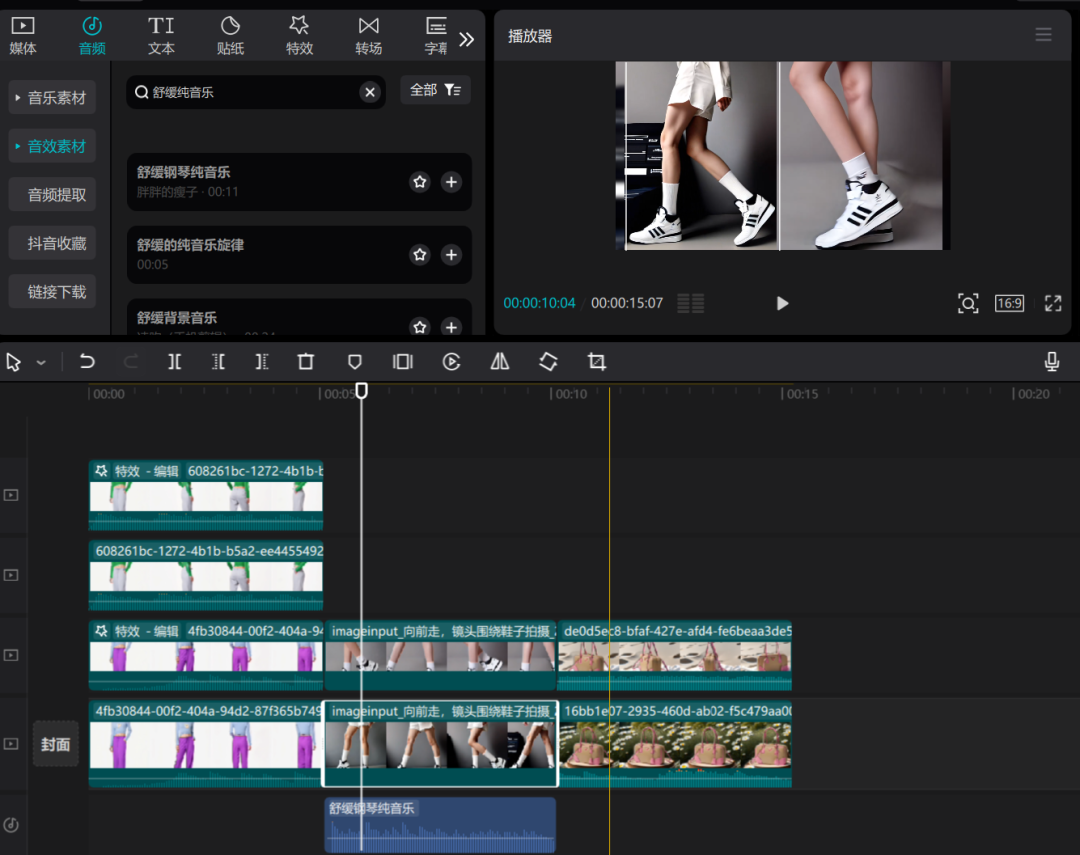Start voice recording with microphone icon
1080x855 pixels.
pyautogui.click(x=1052, y=362)
